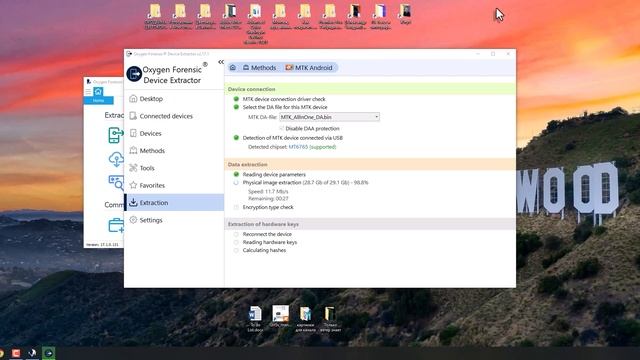Open rightmost folder among bottom desktop icons
The height and width of the screenshot is (360, 640).
coord(330,319)
